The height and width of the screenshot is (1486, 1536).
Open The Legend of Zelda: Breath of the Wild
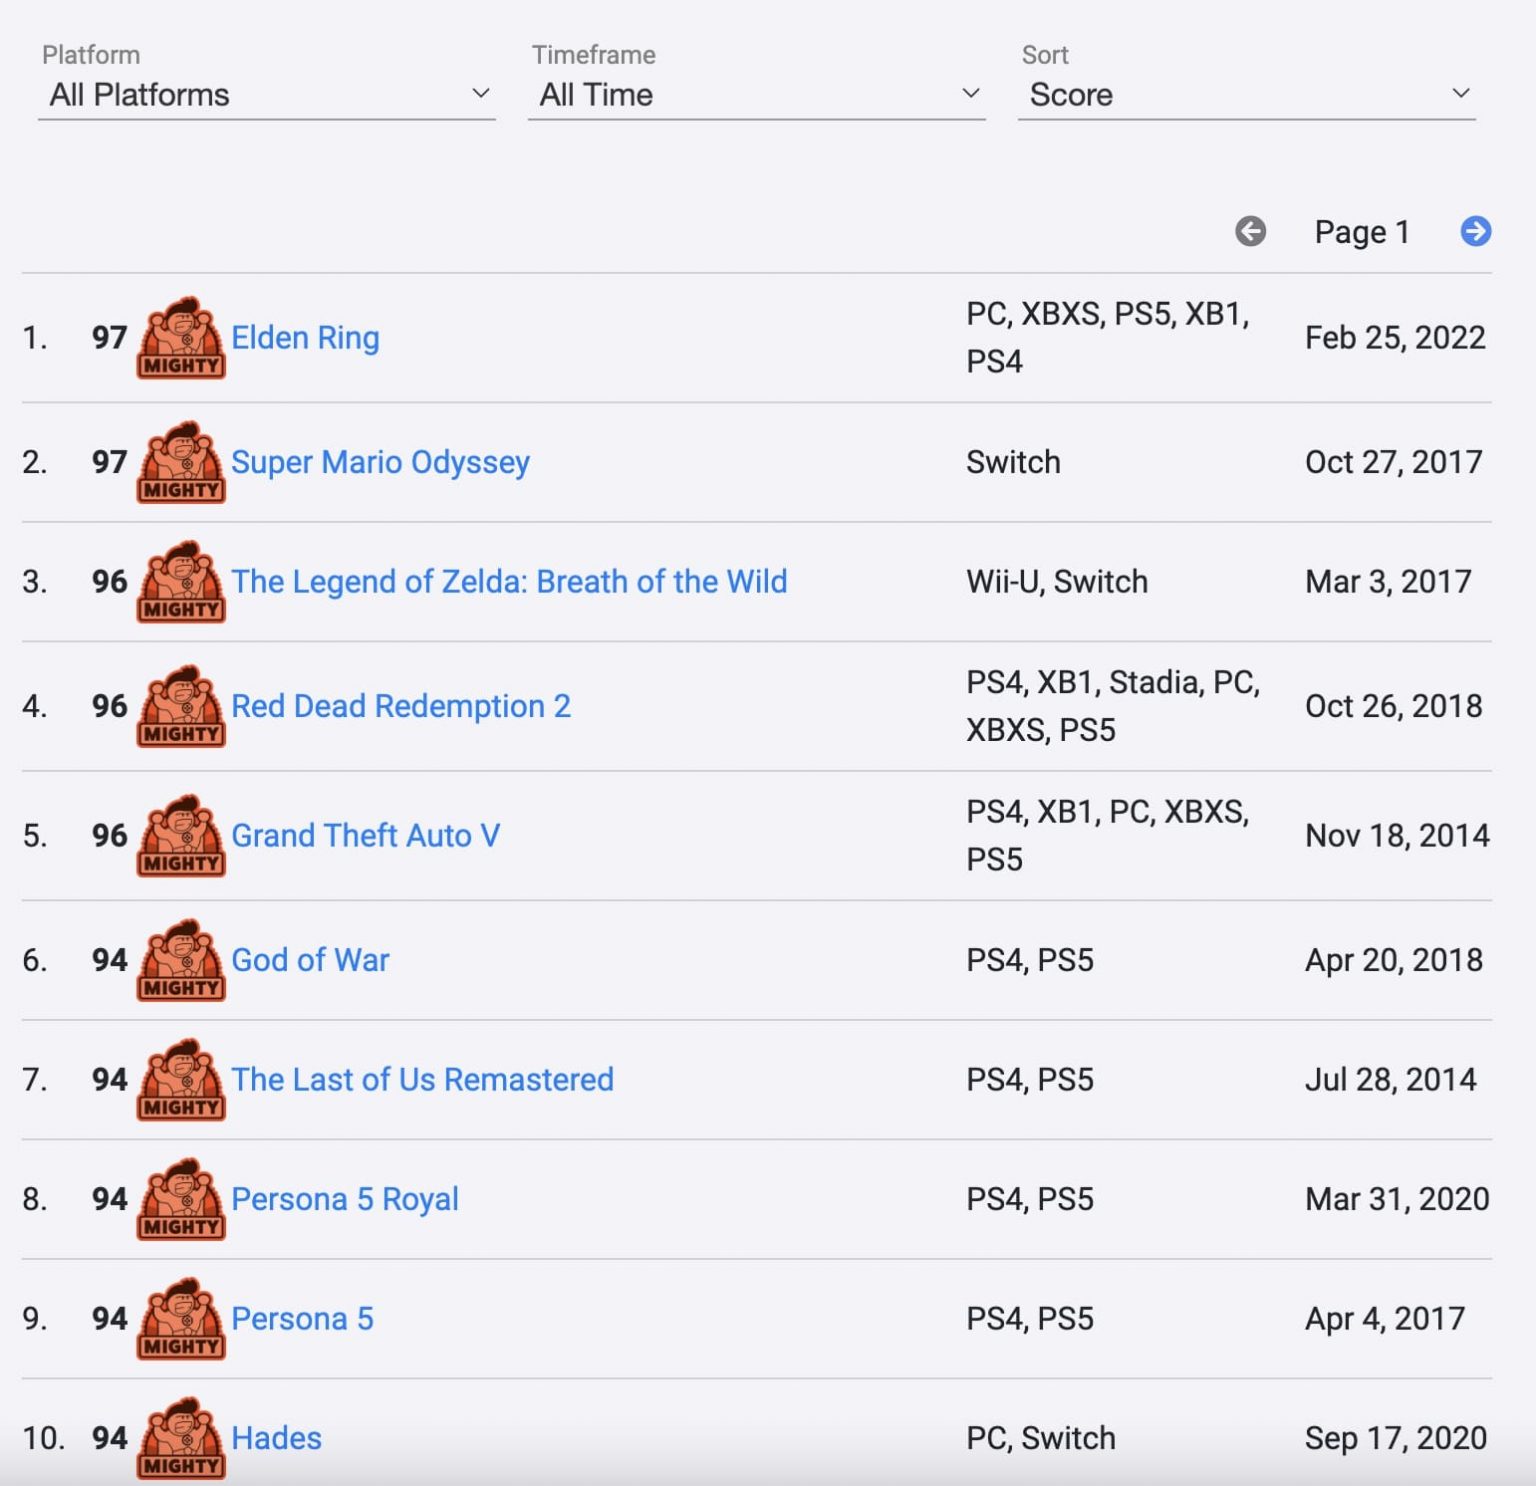pos(509,581)
